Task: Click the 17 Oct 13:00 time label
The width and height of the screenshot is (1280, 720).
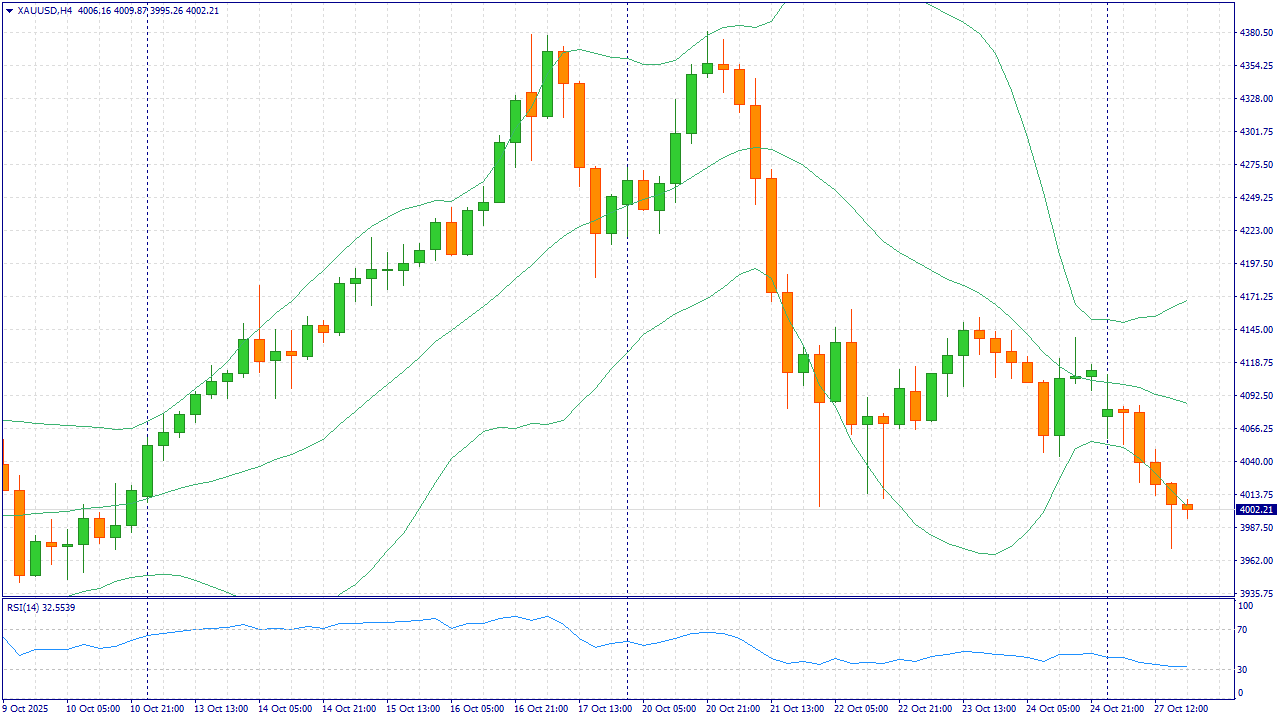Action: tap(604, 709)
